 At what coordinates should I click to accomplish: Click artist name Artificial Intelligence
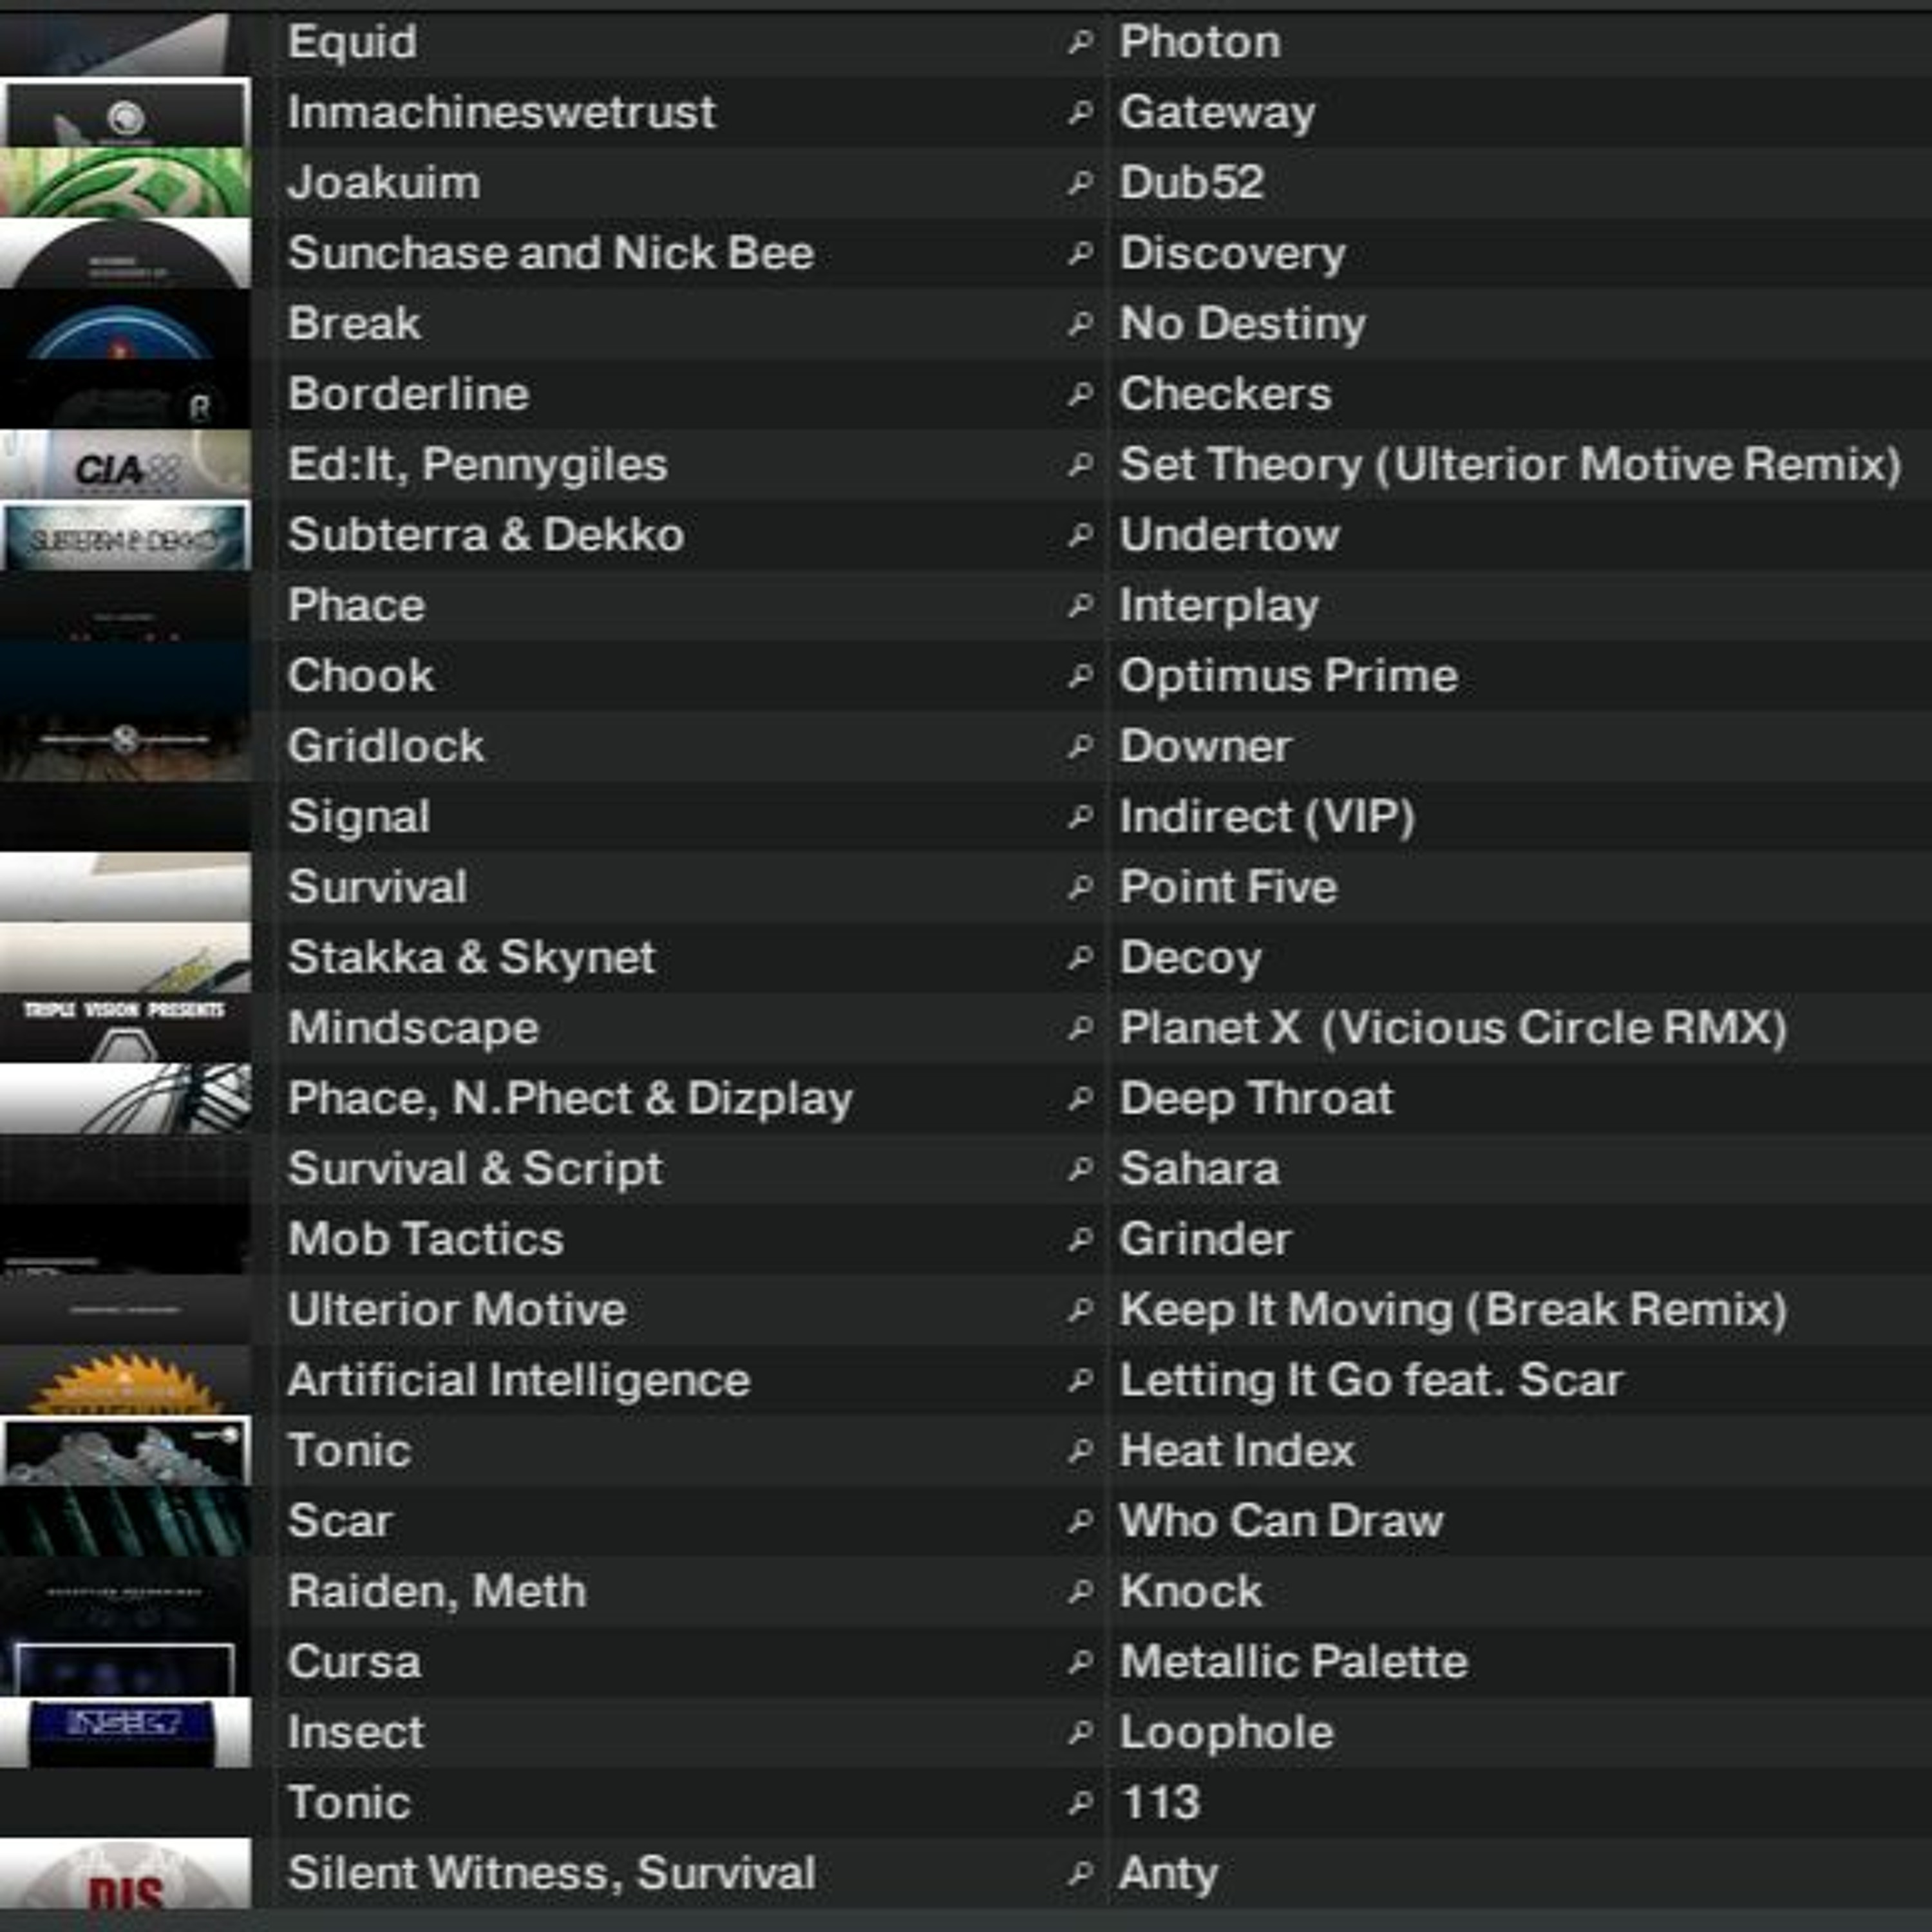tap(519, 1381)
